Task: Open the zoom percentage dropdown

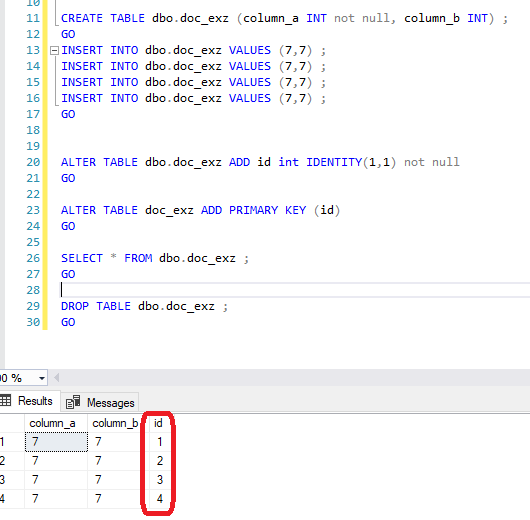Action: pyautogui.click(x=42, y=378)
